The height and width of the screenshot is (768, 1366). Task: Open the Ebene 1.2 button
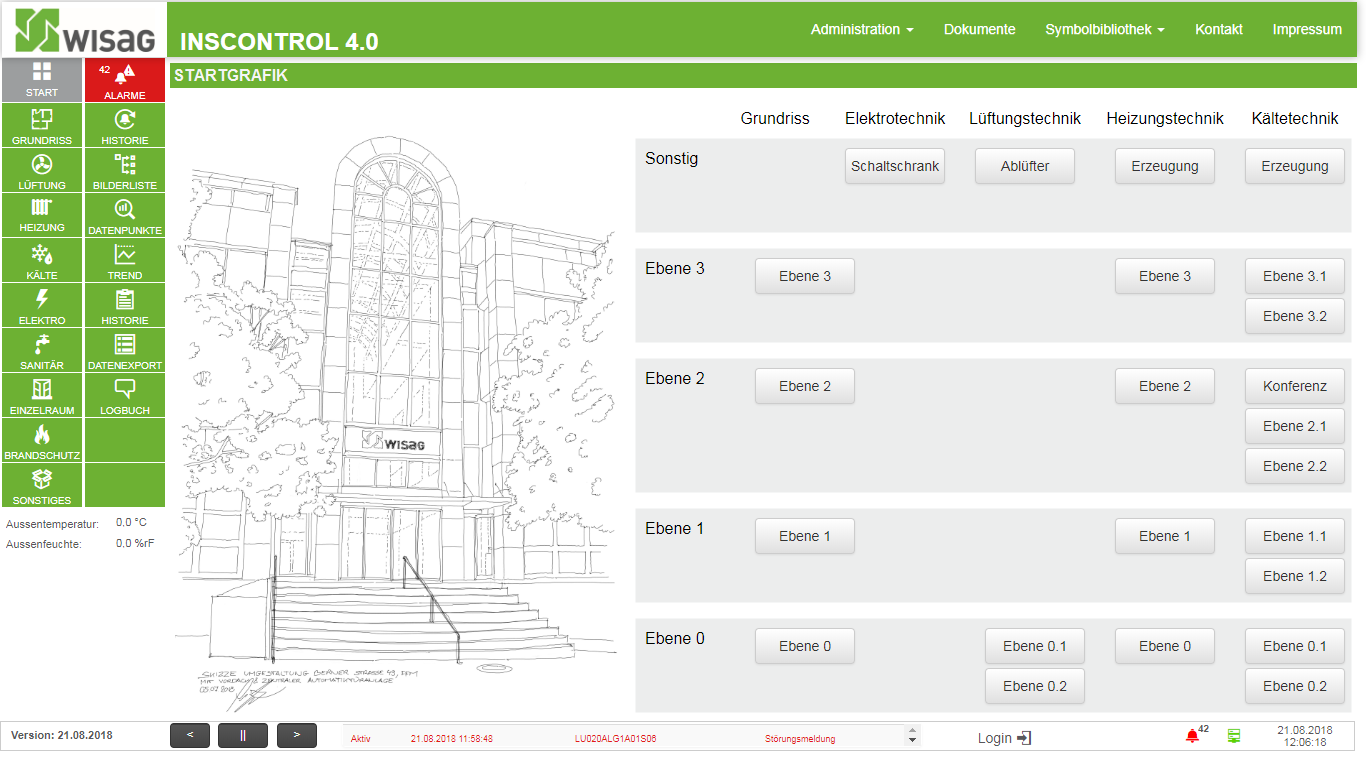click(x=1295, y=576)
